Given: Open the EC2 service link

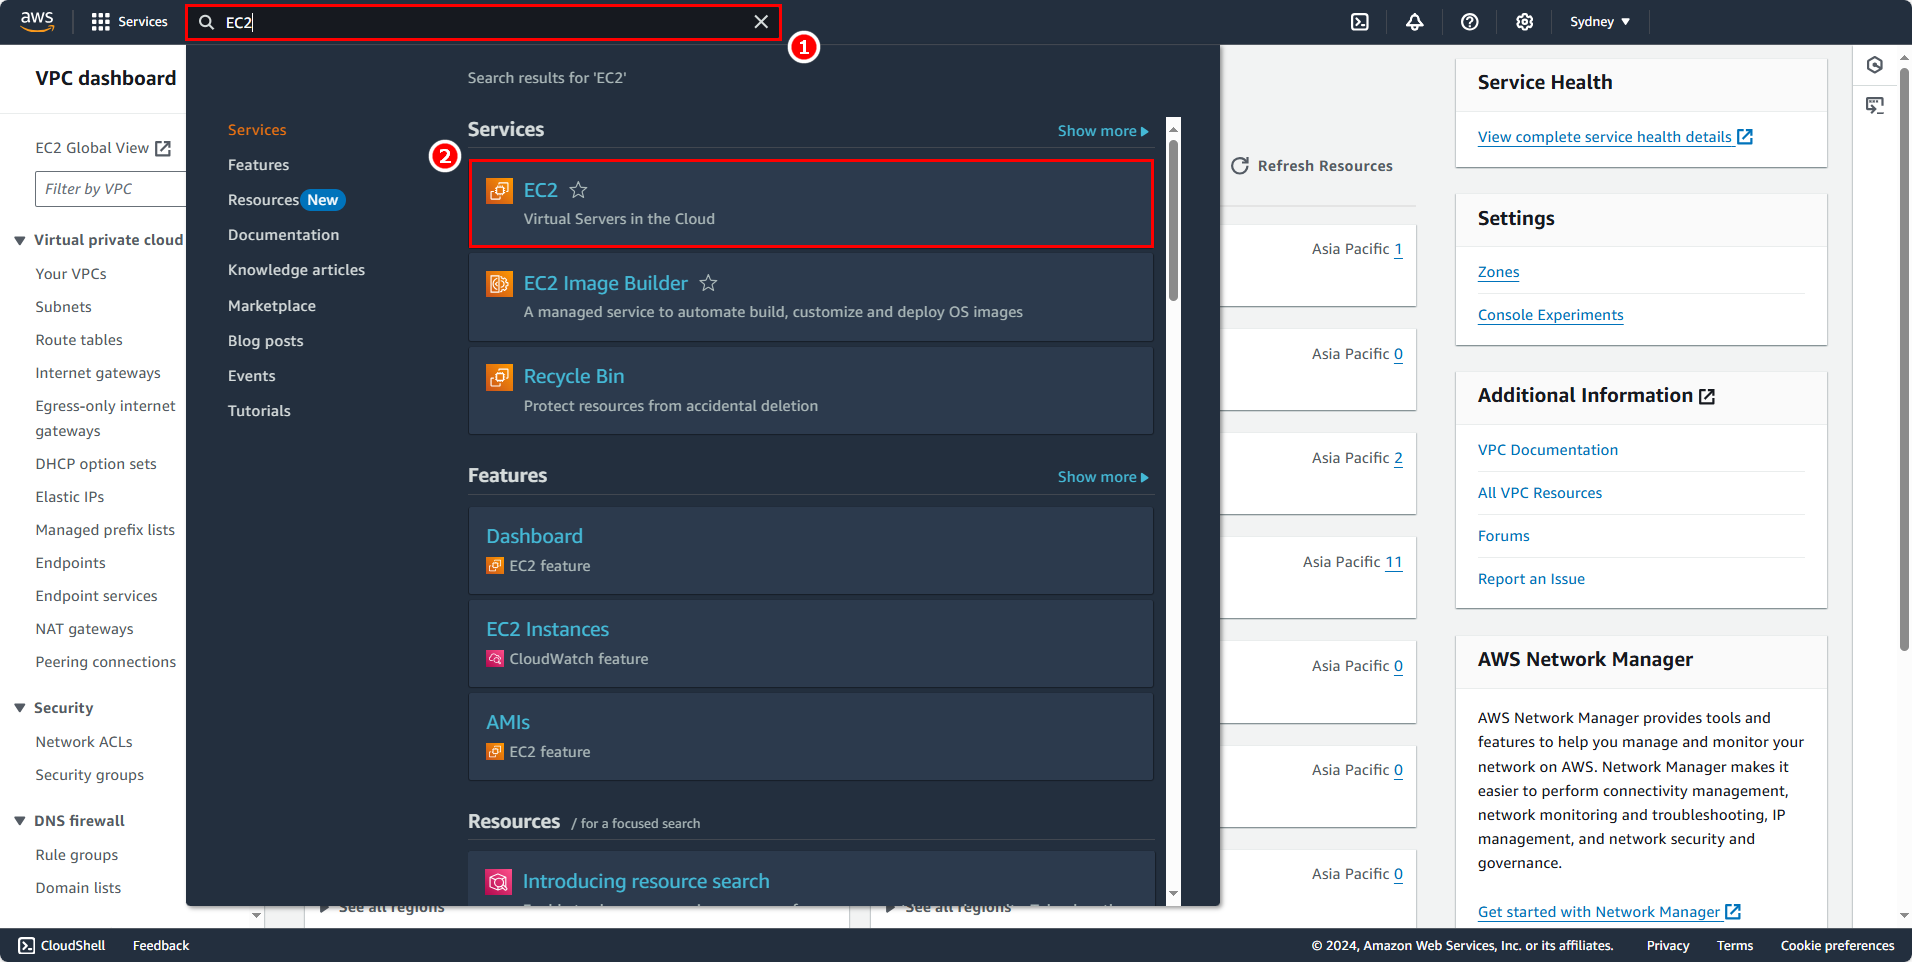Looking at the screenshot, I should [541, 190].
